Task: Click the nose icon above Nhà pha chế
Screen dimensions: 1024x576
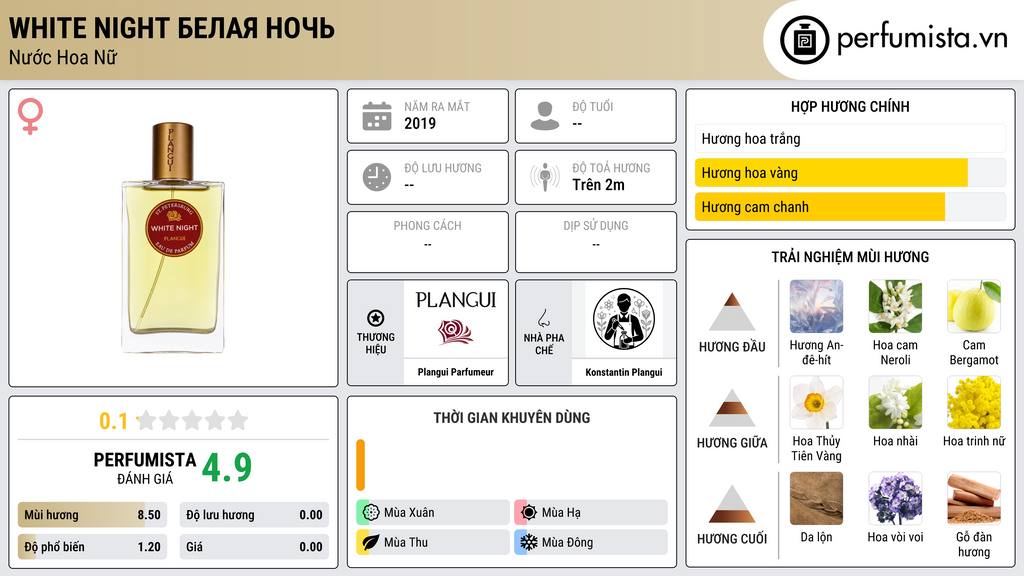Action: [x=543, y=318]
